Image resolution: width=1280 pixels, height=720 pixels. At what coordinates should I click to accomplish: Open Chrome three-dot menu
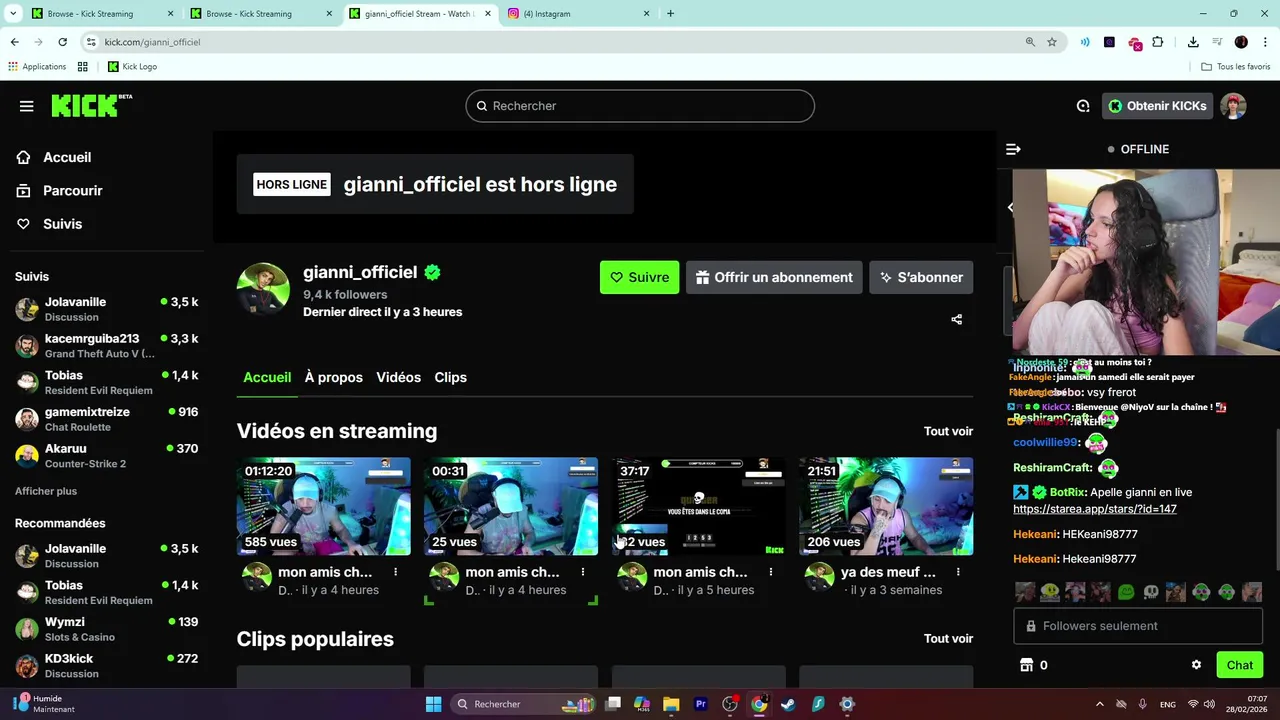tap(1266, 42)
